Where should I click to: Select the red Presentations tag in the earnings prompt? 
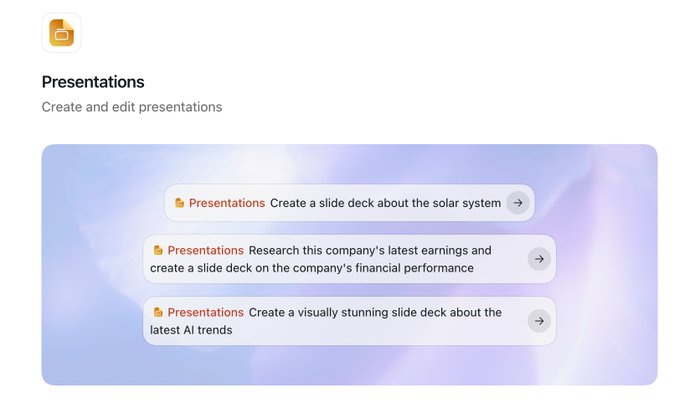click(206, 250)
